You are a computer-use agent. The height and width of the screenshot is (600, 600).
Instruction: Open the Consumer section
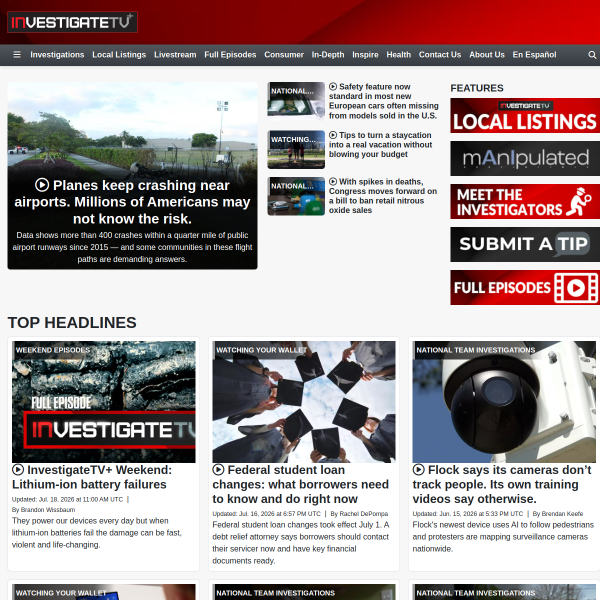[284, 55]
